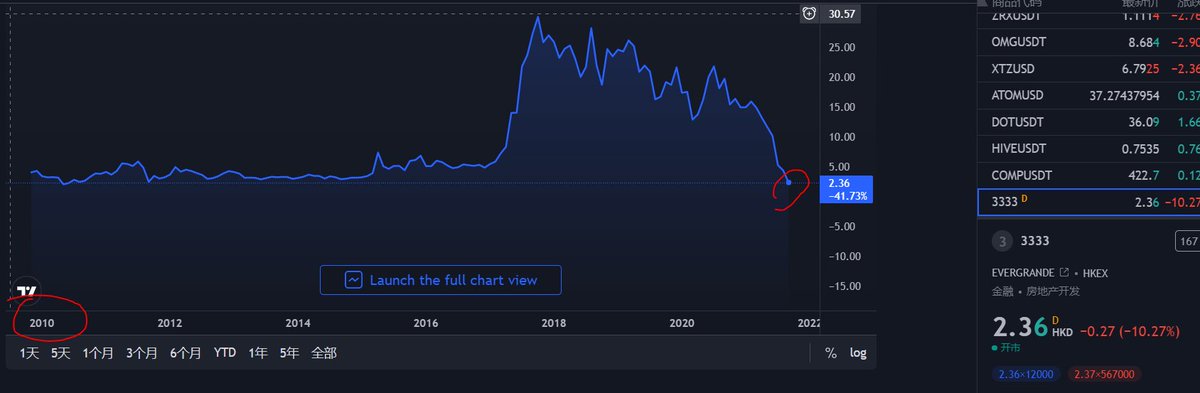Select the YTD time range
Image resolution: width=1200 pixels, height=393 pixels.
point(225,353)
